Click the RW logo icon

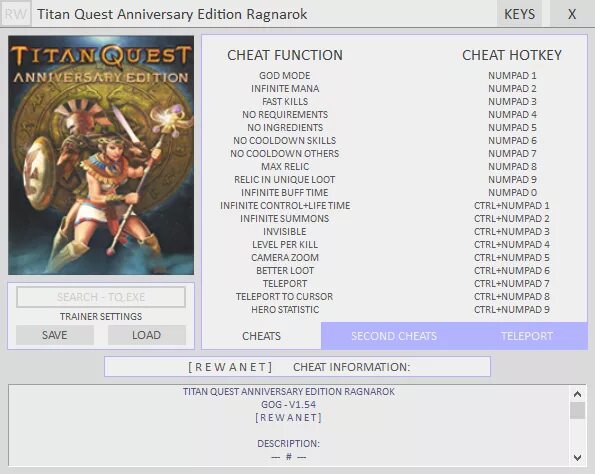pyautogui.click(x=16, y=14)
